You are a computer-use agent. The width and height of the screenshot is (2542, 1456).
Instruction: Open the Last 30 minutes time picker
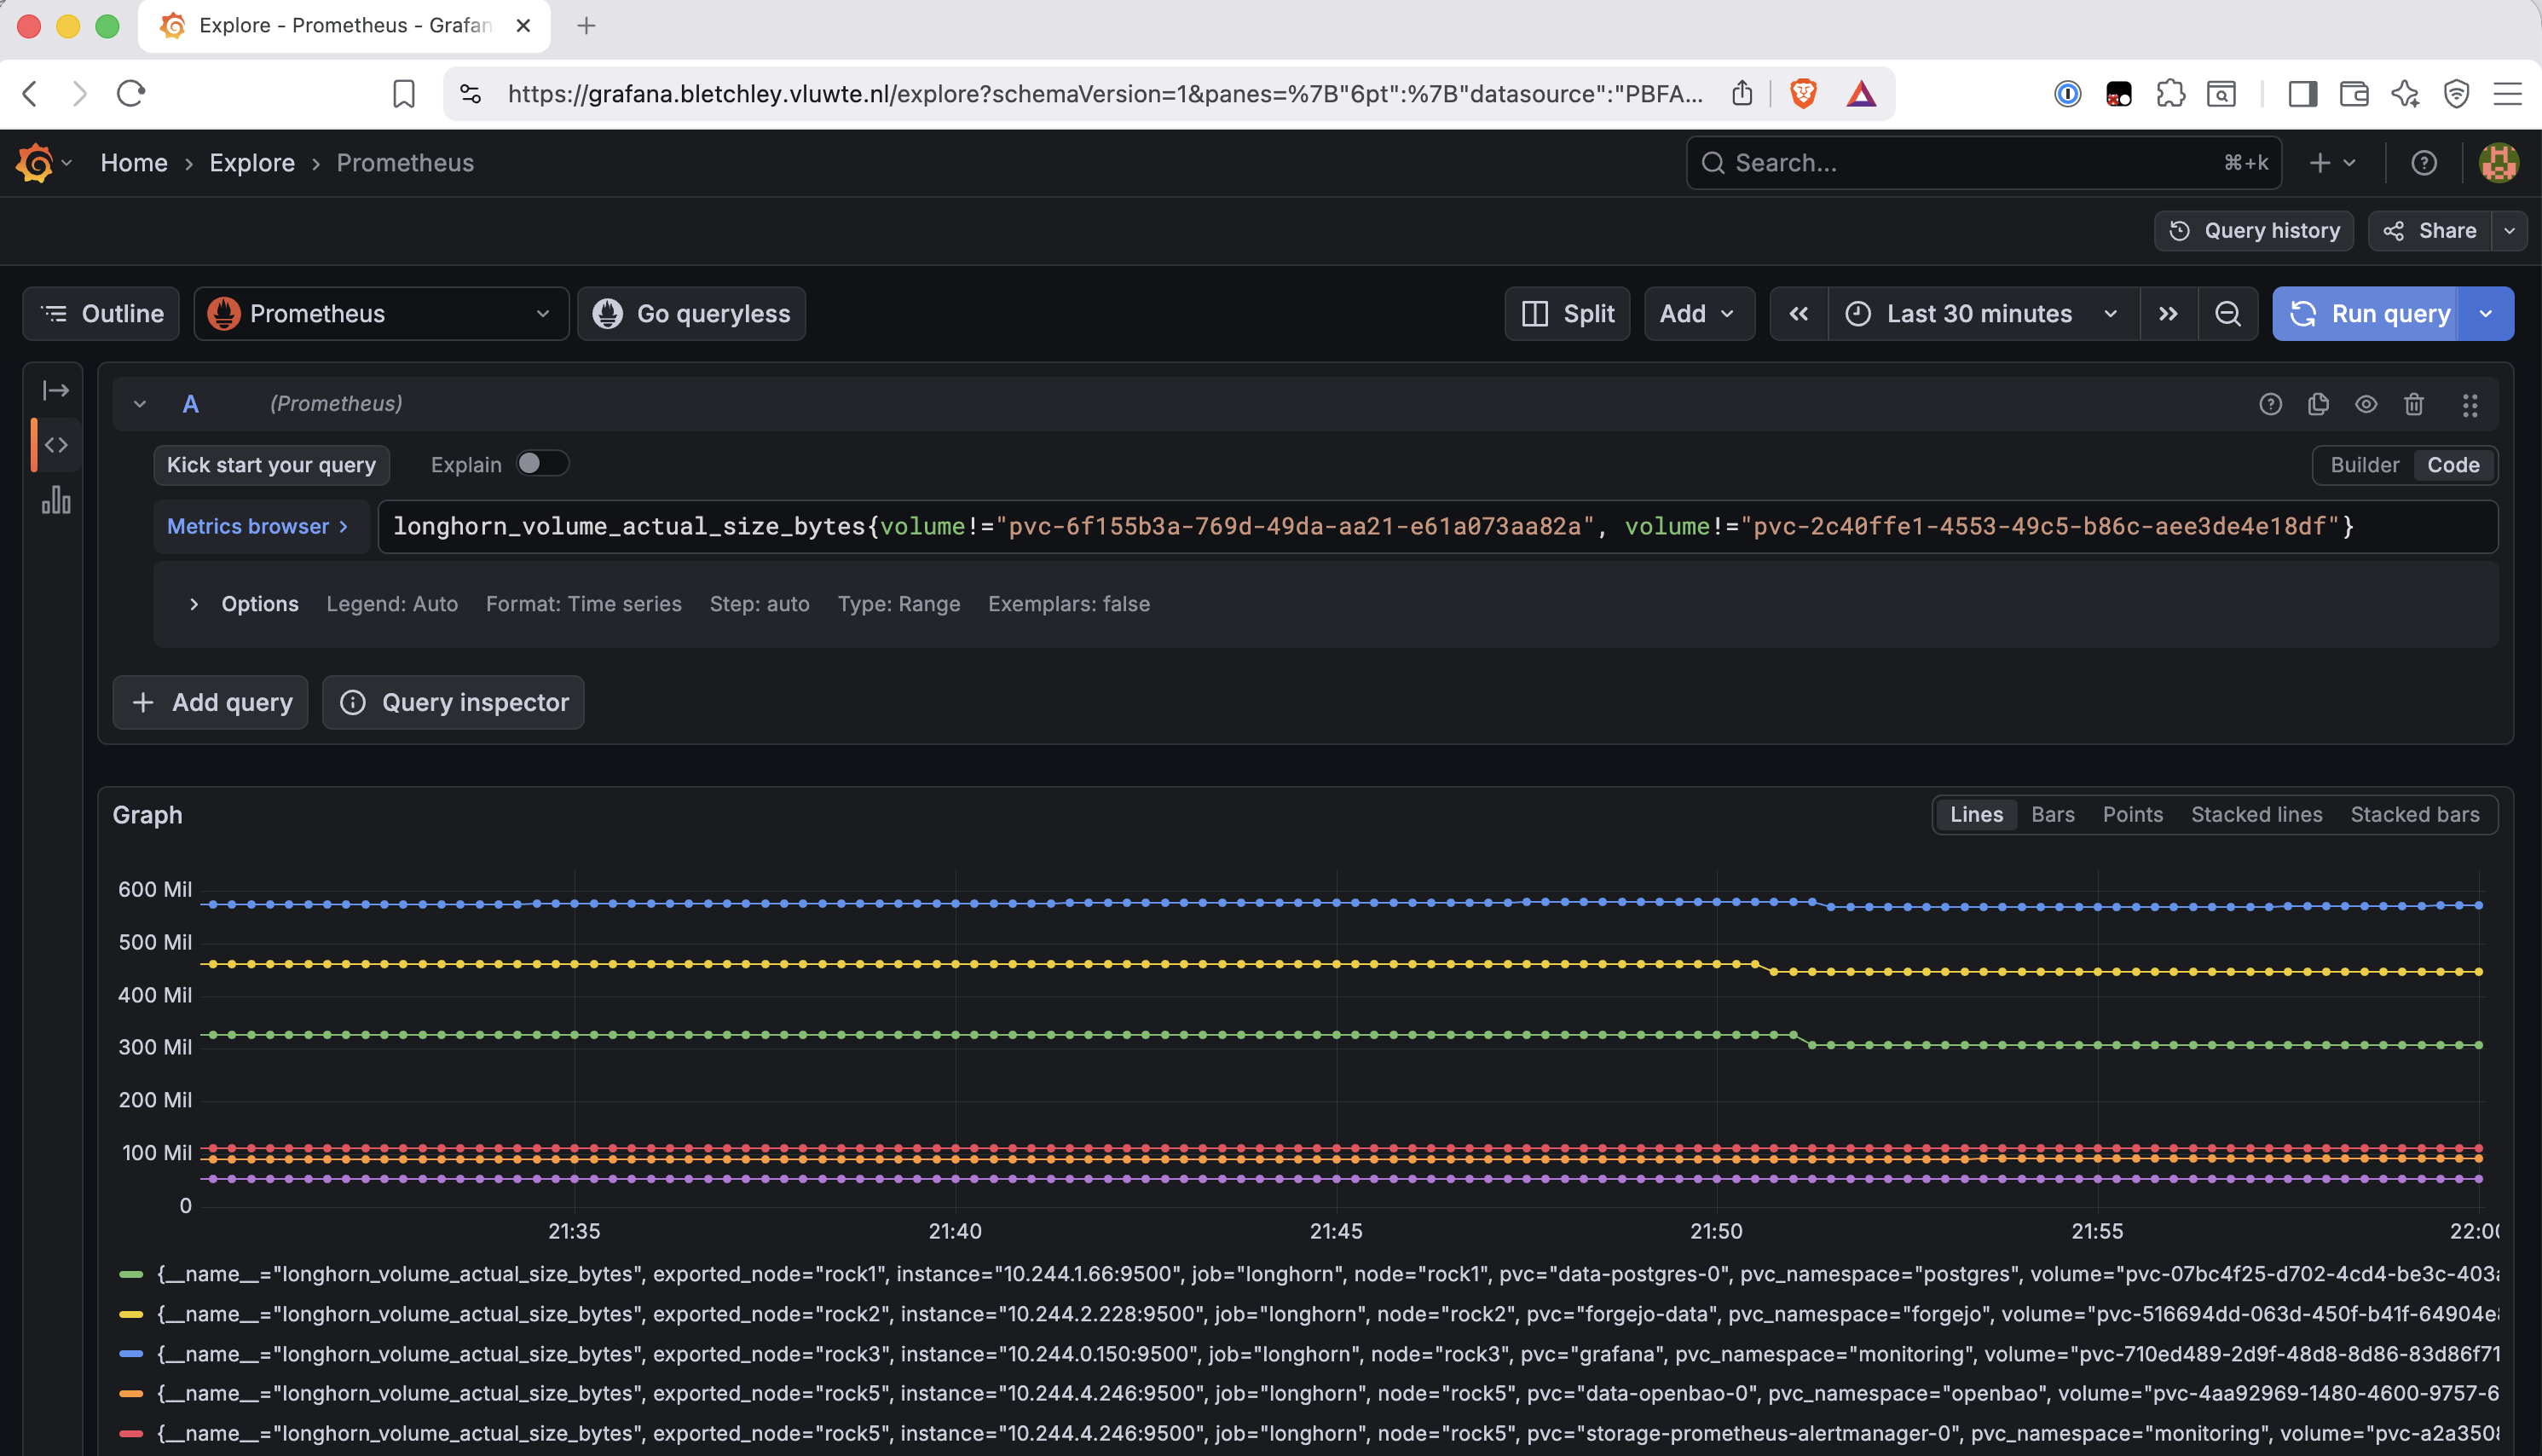1984,314
